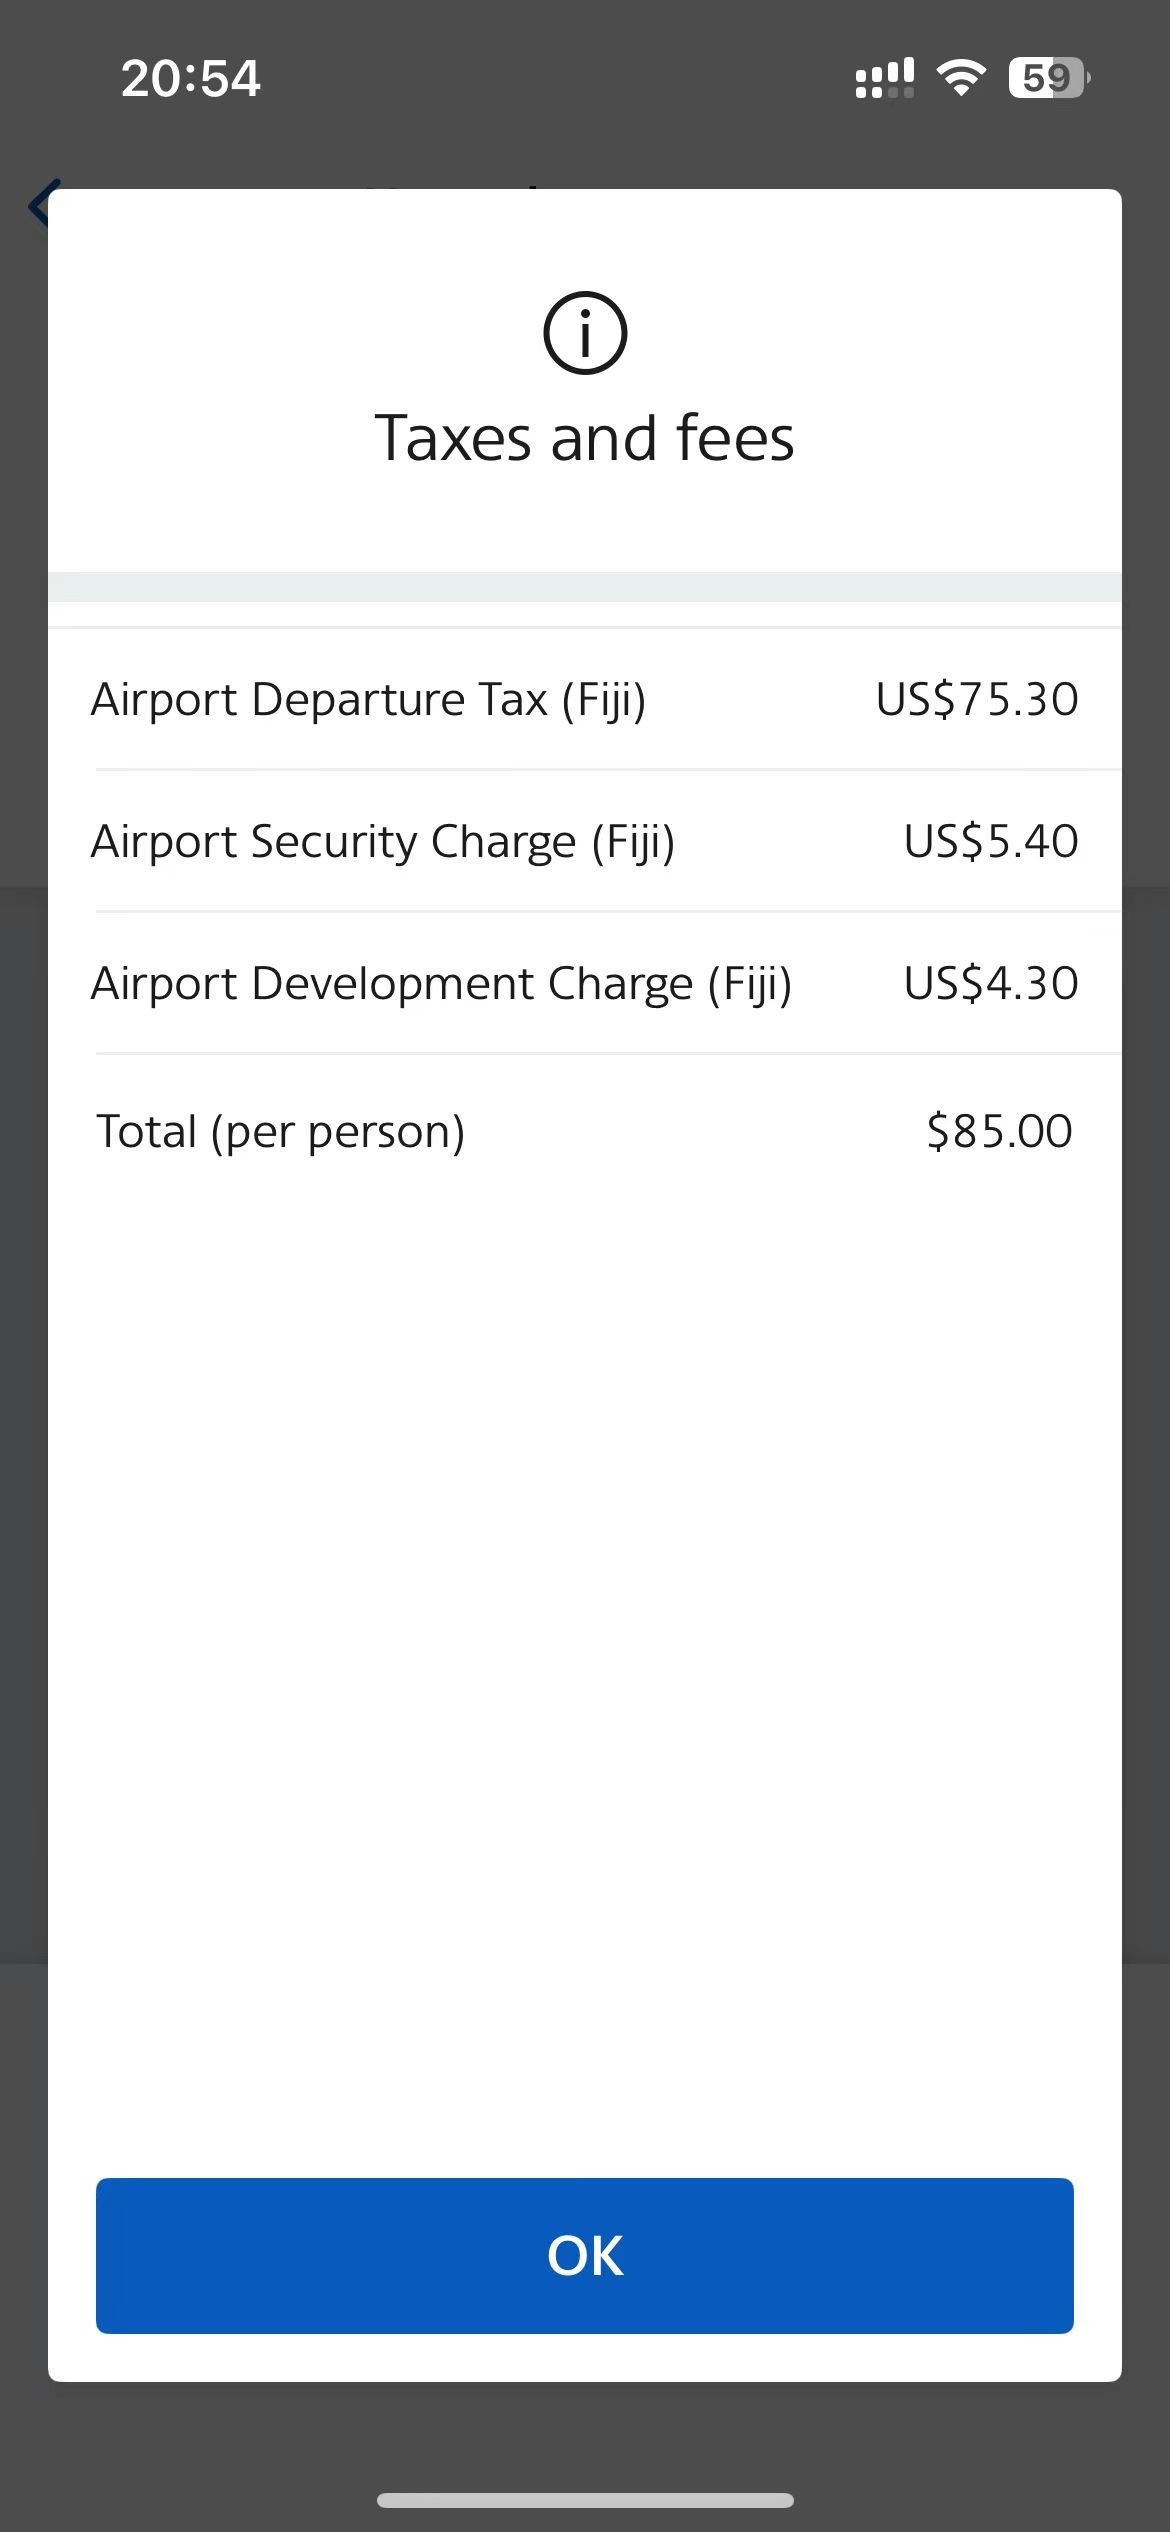The image size is (1170, 2532).
Task: Tap the gray divider strip below the header
Action: (585, 587)
